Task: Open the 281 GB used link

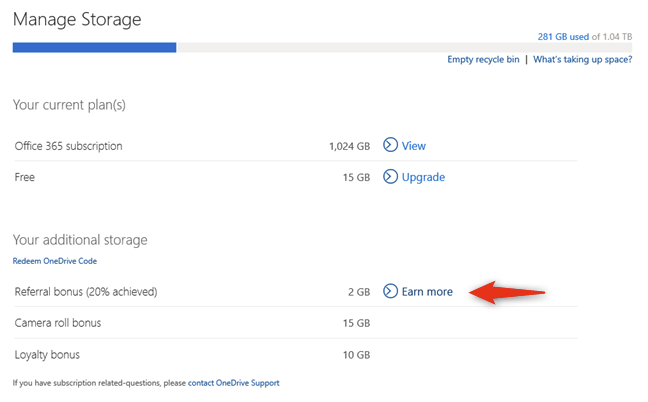Action: (563, 37)
